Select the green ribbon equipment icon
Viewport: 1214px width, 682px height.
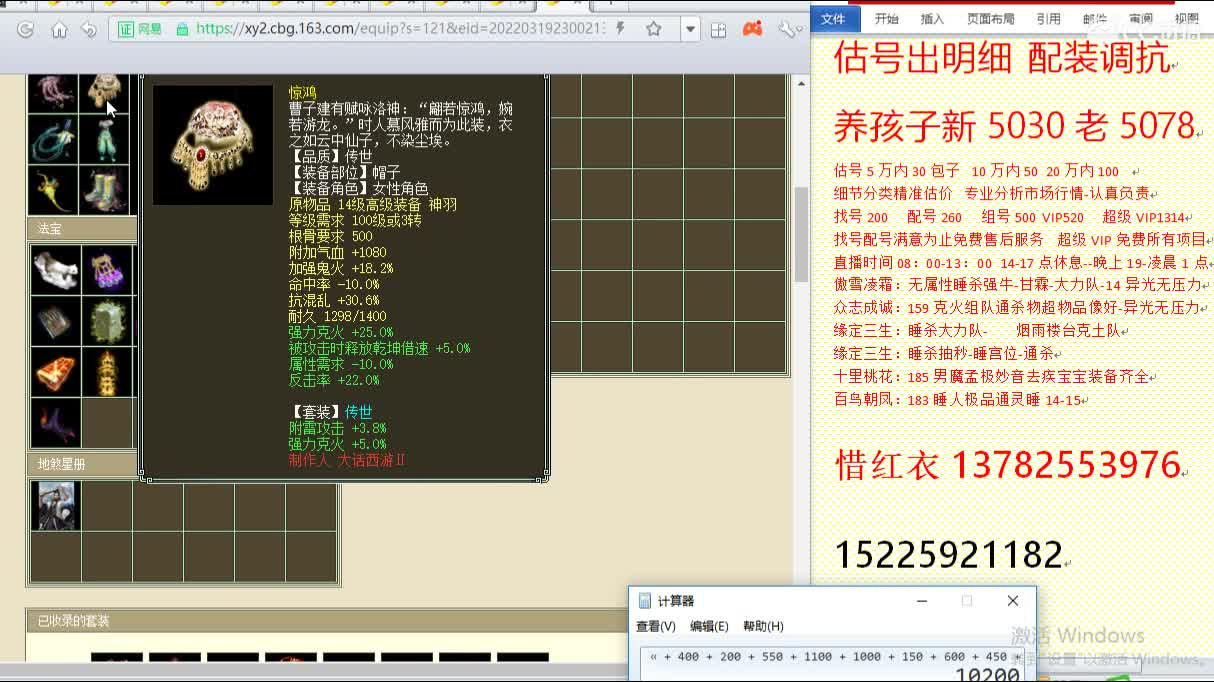(x=53, y=139)
